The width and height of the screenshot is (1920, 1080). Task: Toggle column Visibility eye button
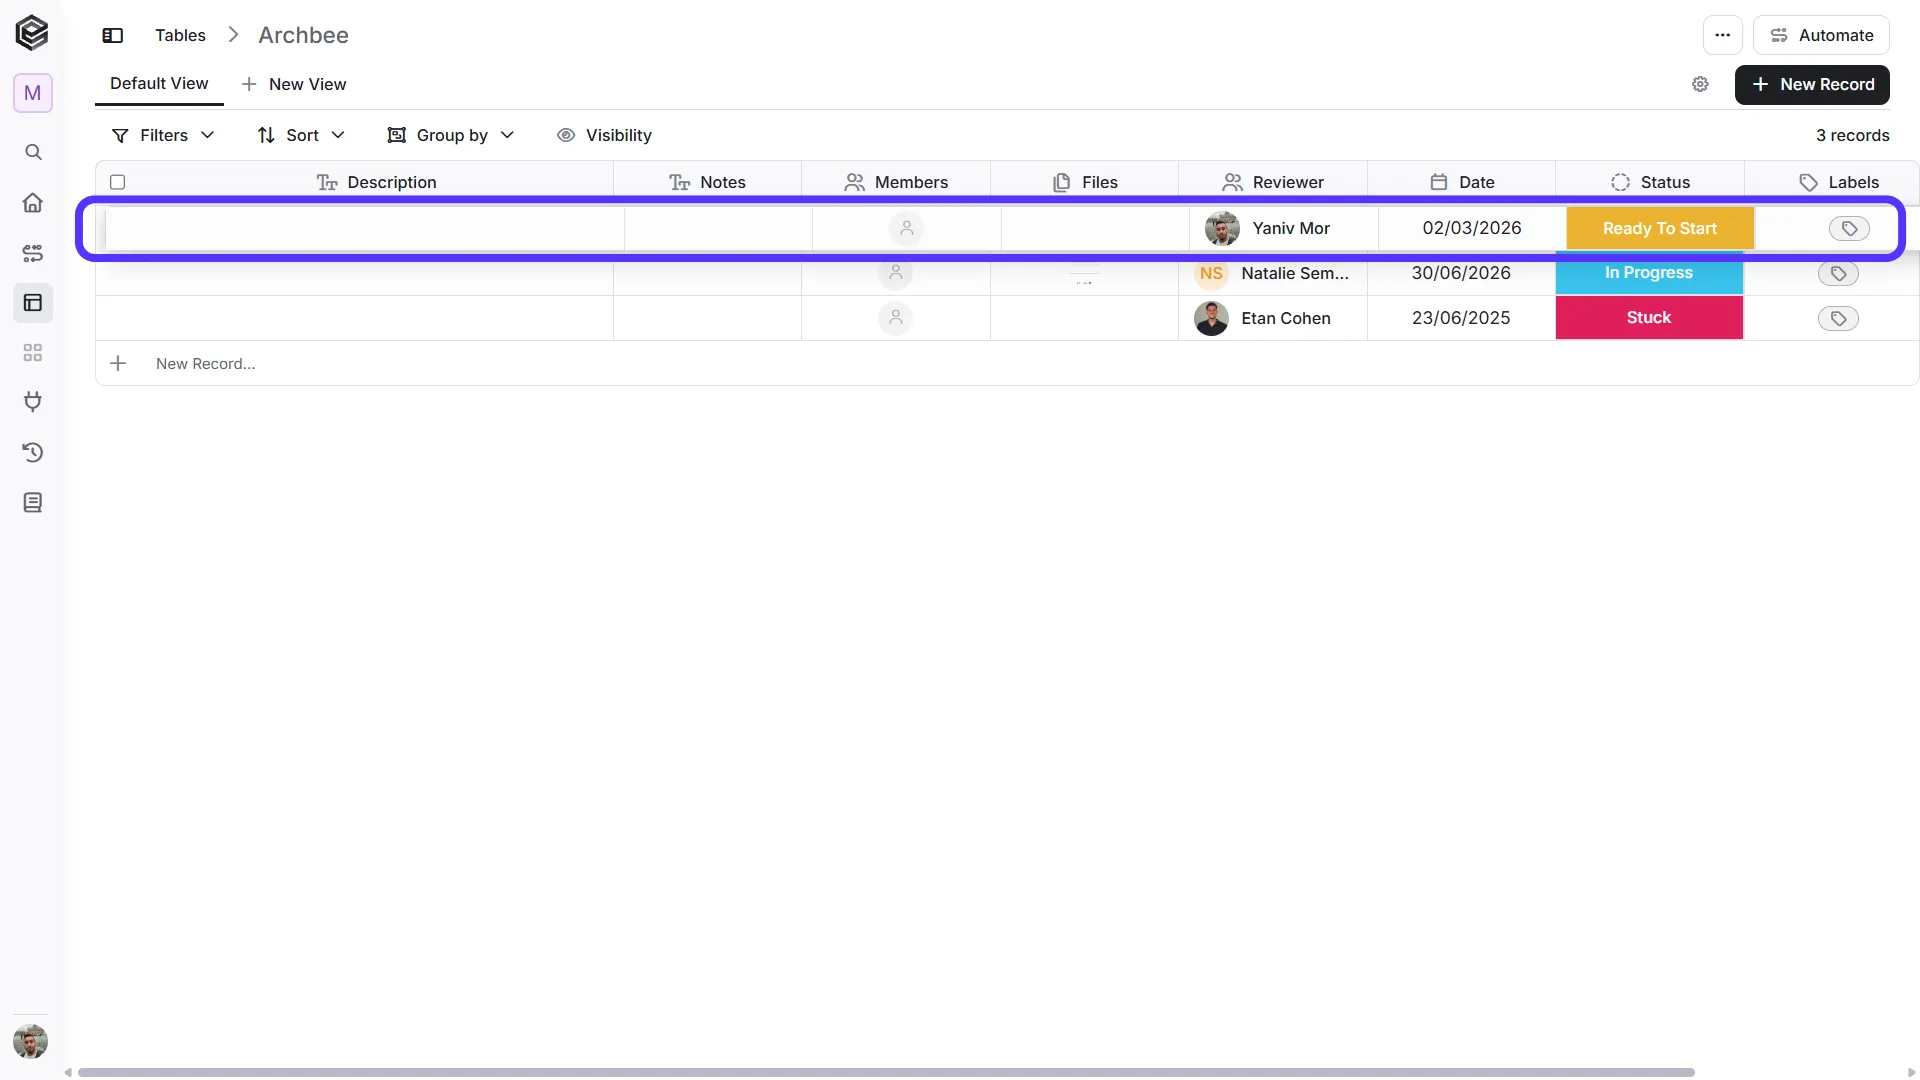[x=604, y=135]
